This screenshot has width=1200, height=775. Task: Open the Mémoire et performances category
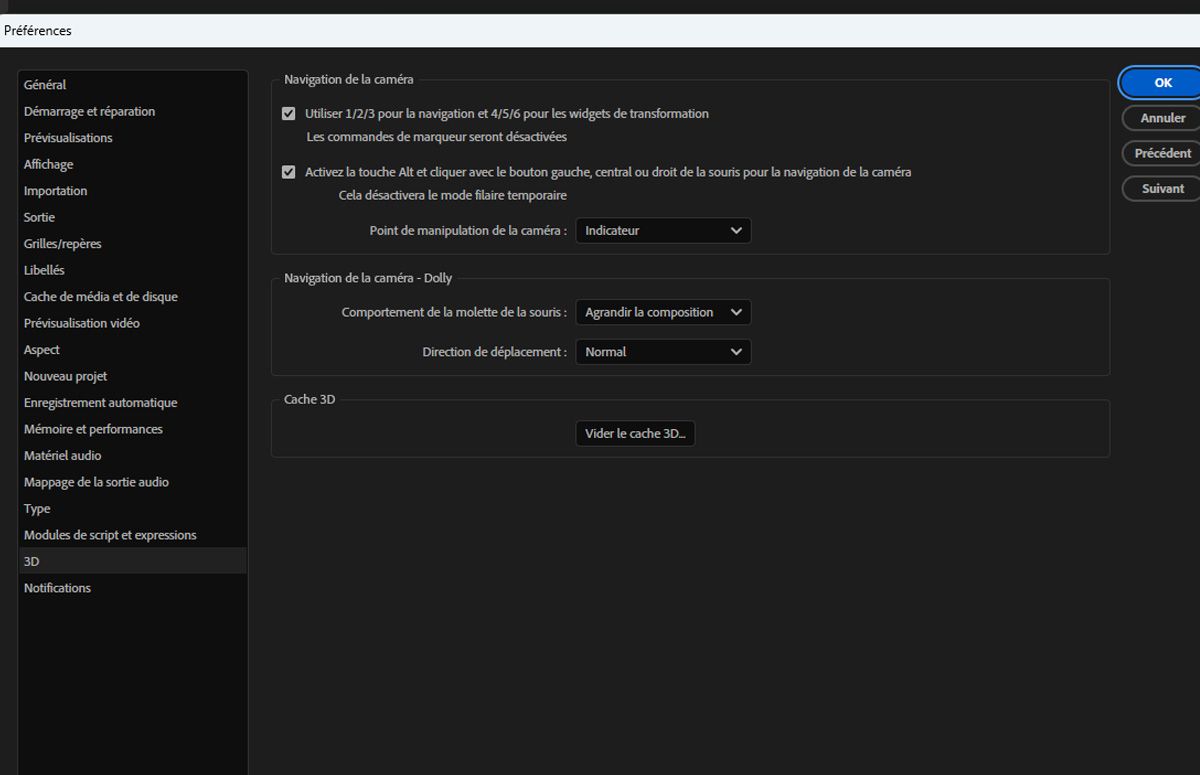click(133, 430)
